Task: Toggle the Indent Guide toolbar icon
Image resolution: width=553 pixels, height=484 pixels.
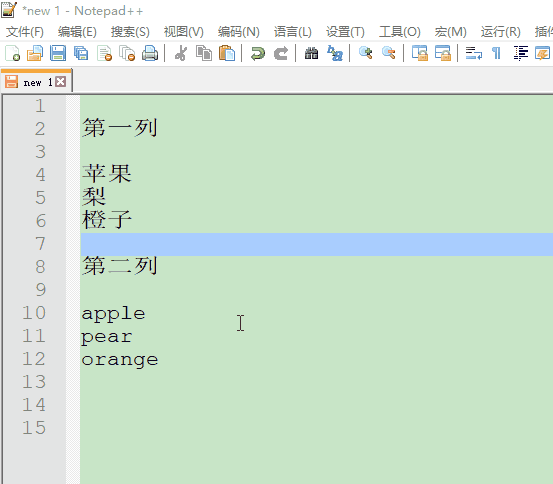Action: click(521, 54)
